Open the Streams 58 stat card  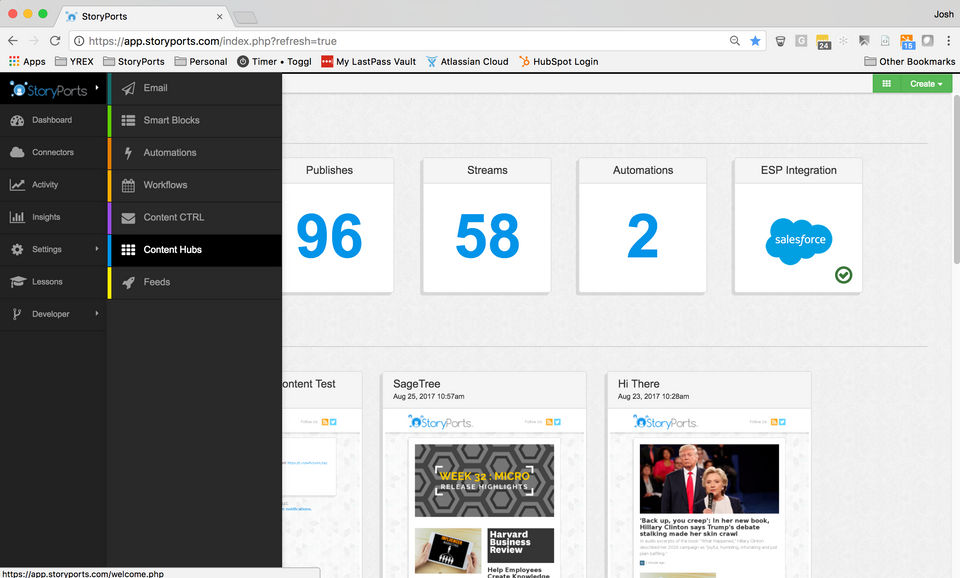pyautogui.click(x=487, y=225)
